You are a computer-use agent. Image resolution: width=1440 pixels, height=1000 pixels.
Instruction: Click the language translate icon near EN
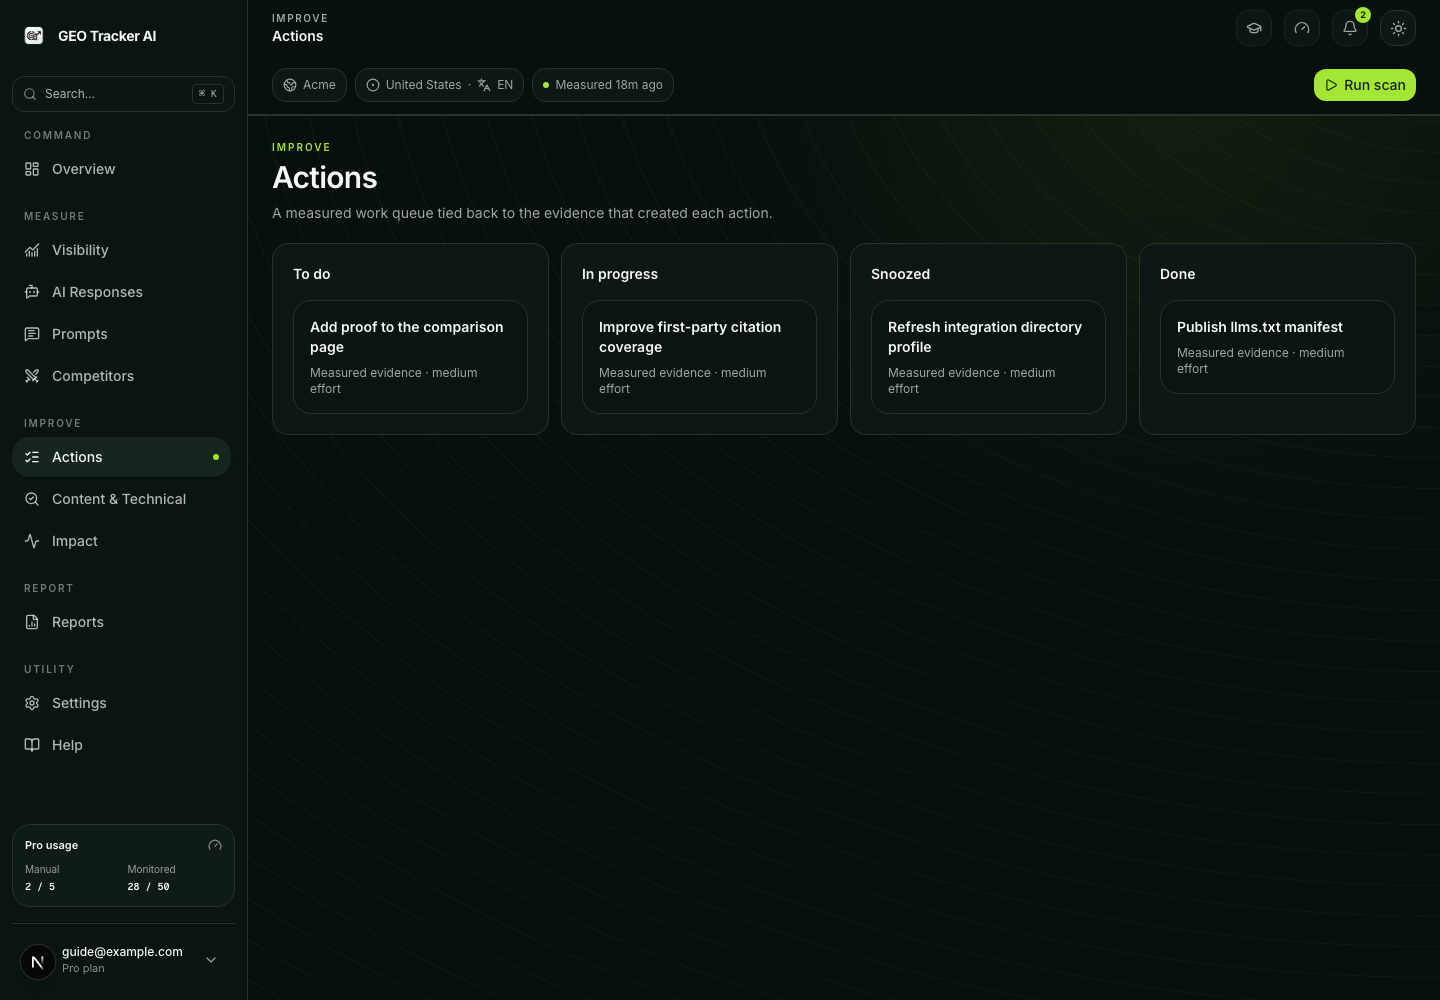(x=484, y=85)
